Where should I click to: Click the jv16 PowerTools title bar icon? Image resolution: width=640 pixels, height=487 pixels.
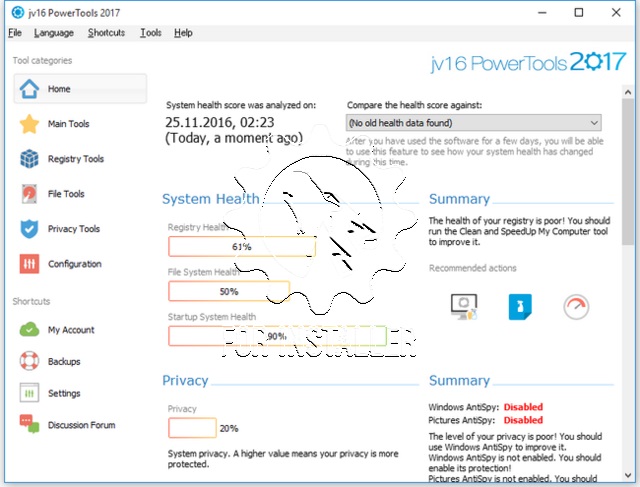click(18, 12)
